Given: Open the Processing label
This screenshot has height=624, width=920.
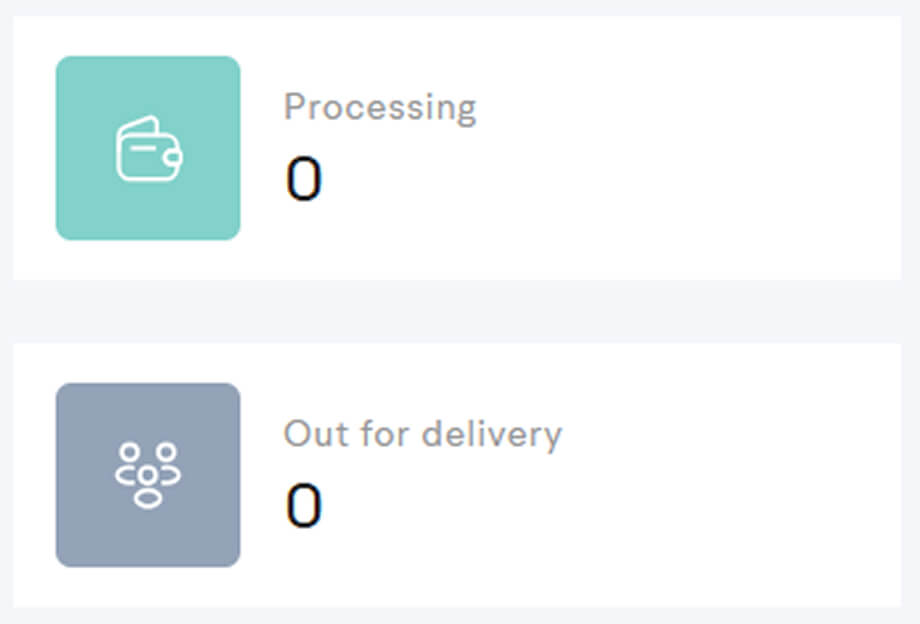Looking at the screenshot, I should tap(380, 107).
